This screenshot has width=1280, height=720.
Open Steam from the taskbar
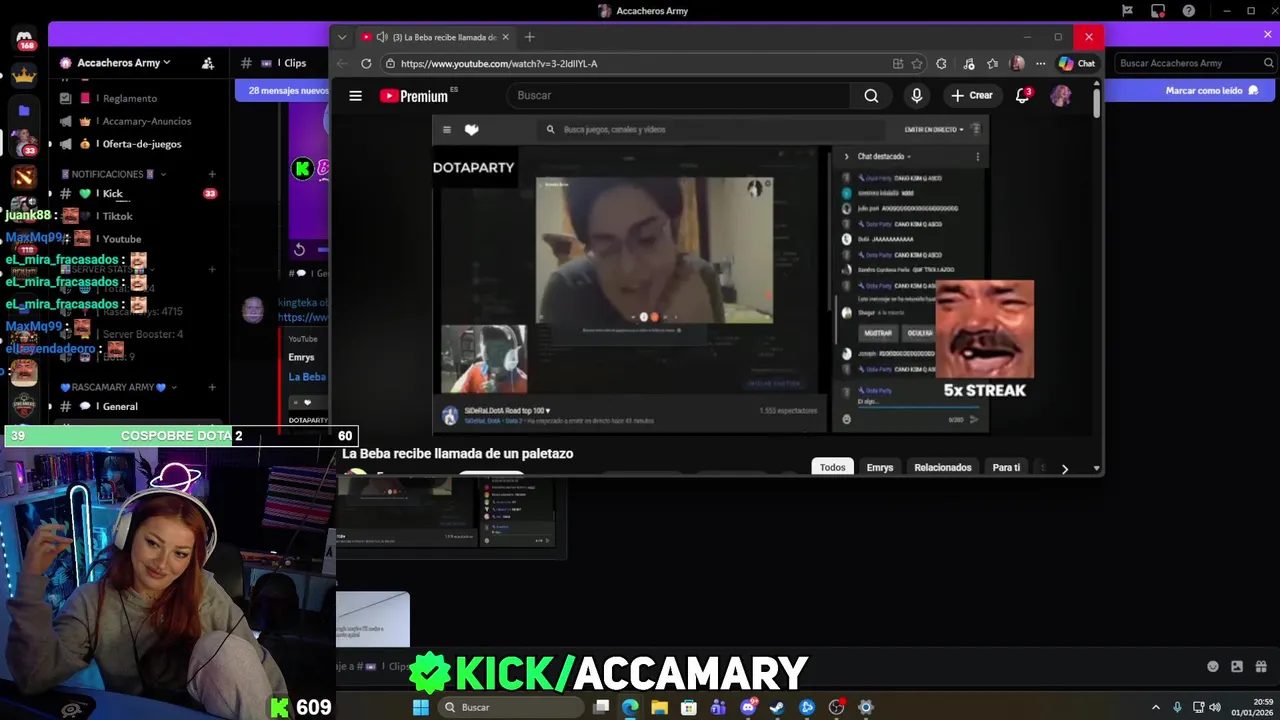coord(777,707)
